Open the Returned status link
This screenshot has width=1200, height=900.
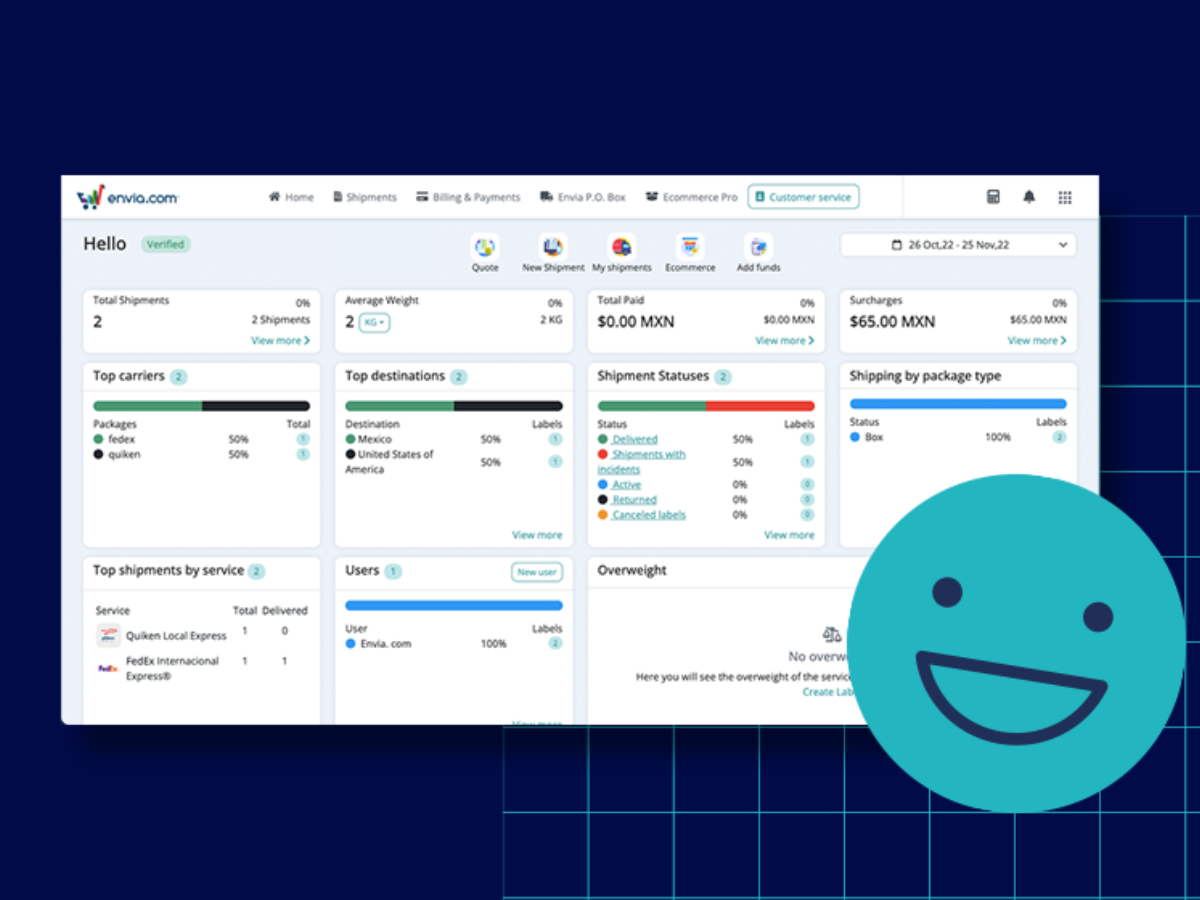click(x=634, y=500)
